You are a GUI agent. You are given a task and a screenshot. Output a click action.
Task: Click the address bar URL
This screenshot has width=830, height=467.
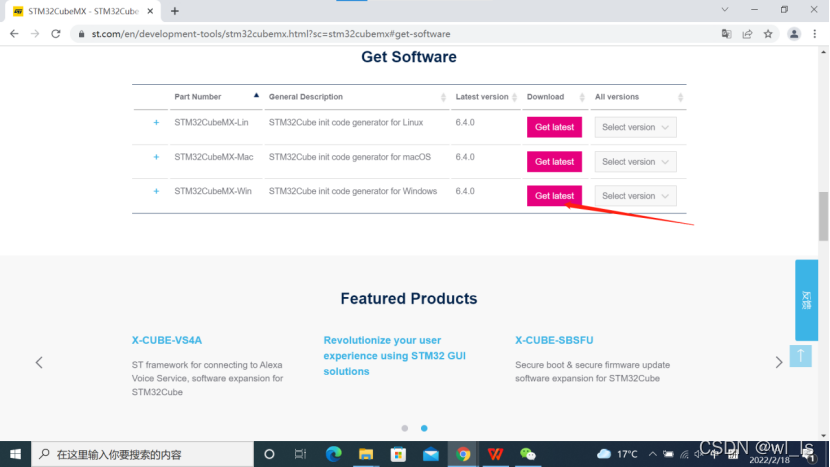click(270, 34)
